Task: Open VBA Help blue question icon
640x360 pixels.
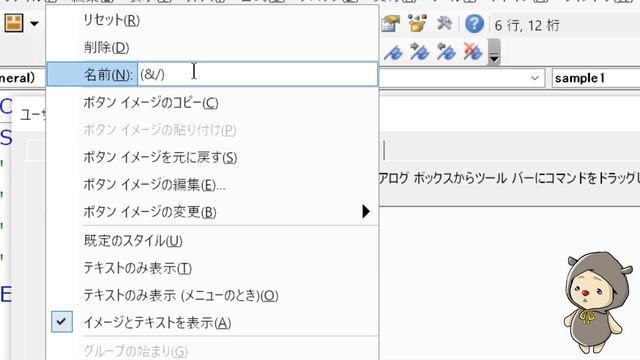Action: click(x=474, y=24)
